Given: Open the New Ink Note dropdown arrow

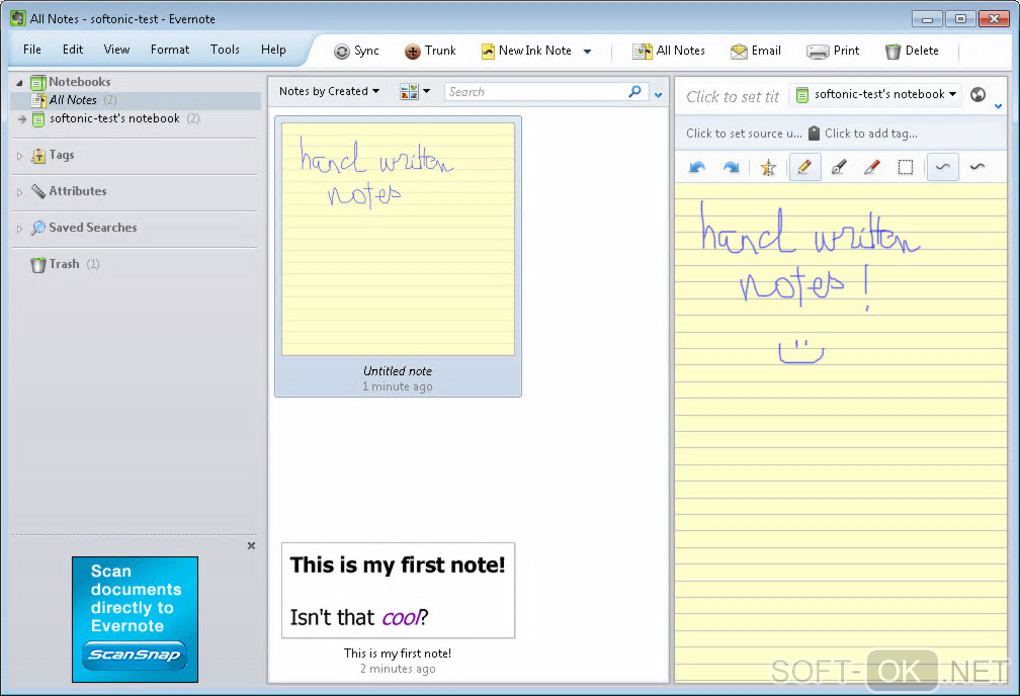Looking at the screenshot, I should coord(587,51).
